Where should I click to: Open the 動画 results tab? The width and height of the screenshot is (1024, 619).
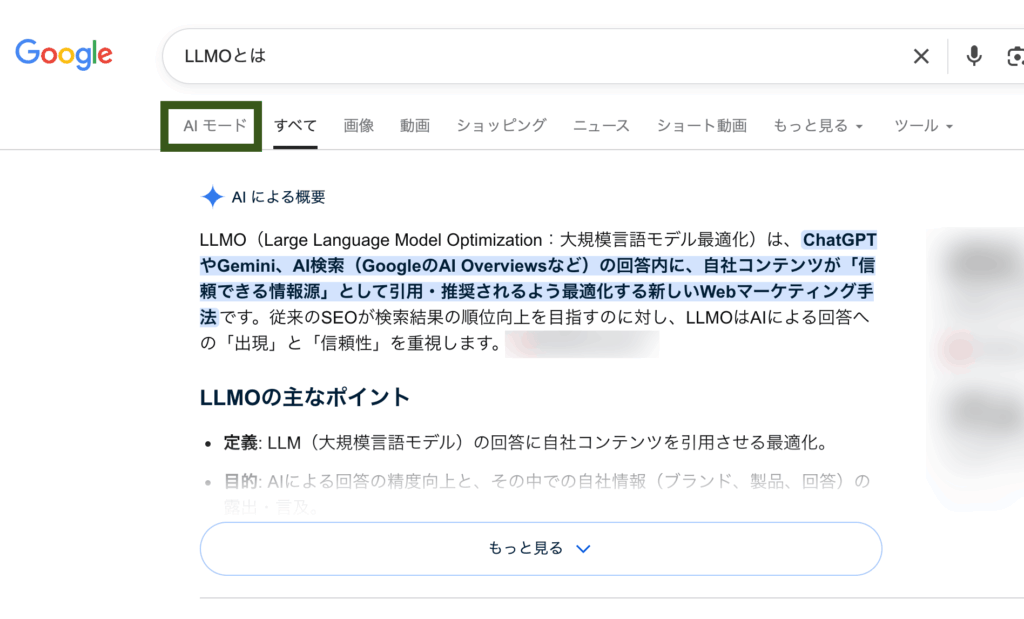[x=414, y=125]
